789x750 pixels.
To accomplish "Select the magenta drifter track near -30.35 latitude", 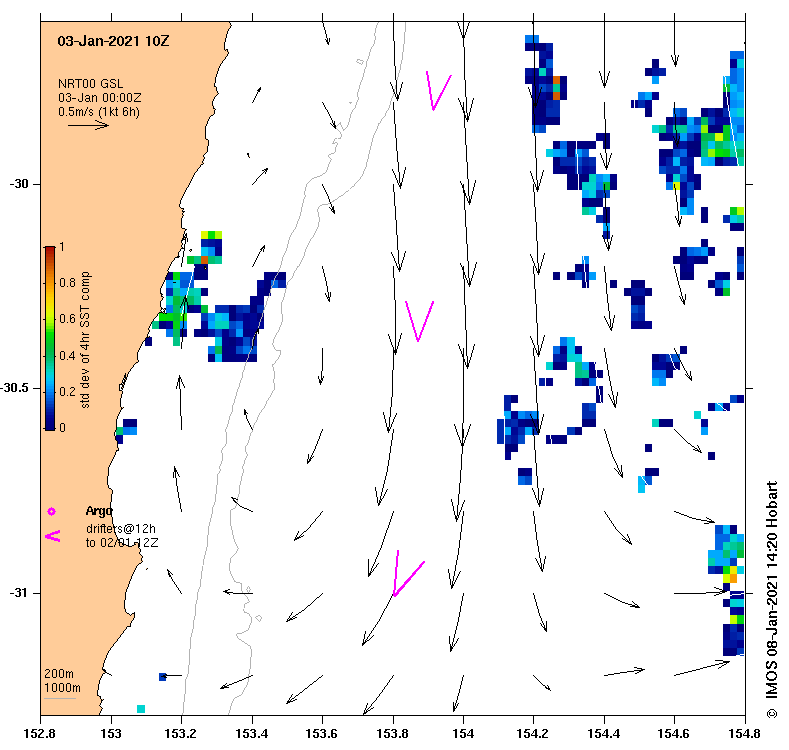I will 419,321.
